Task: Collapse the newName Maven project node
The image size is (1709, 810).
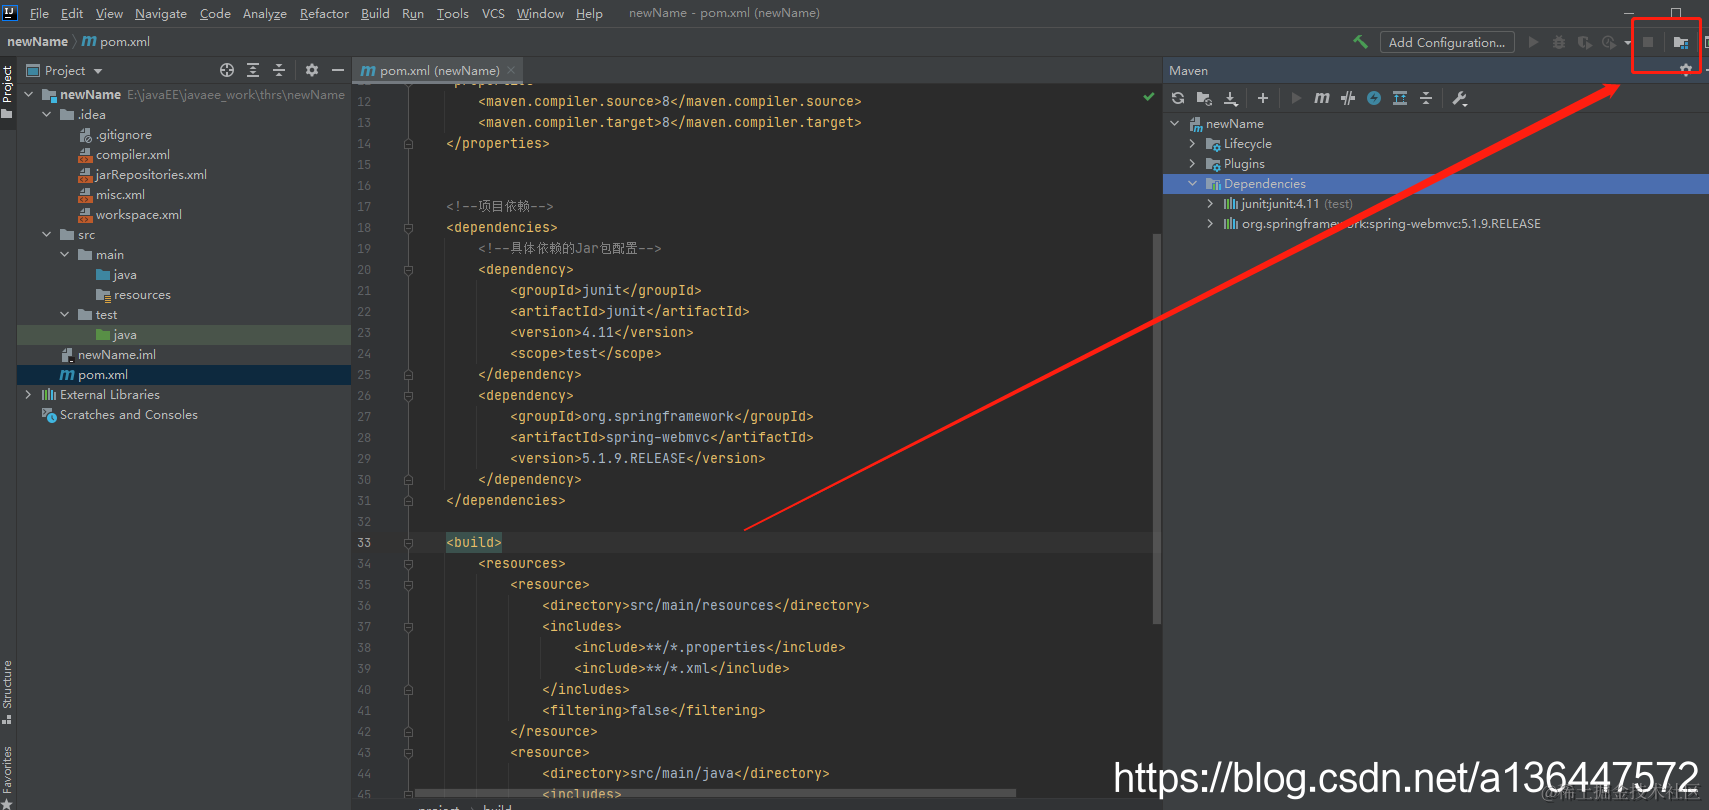Action: tap(1174, 123)
